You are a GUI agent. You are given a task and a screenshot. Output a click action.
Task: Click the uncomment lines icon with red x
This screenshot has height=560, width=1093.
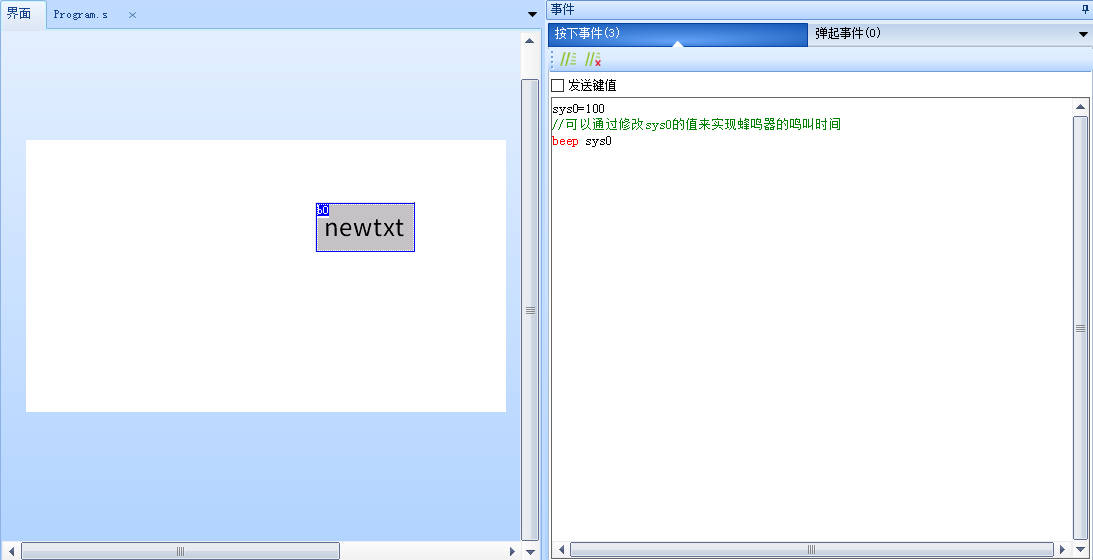pyautogui.click(x=592, y=60)
